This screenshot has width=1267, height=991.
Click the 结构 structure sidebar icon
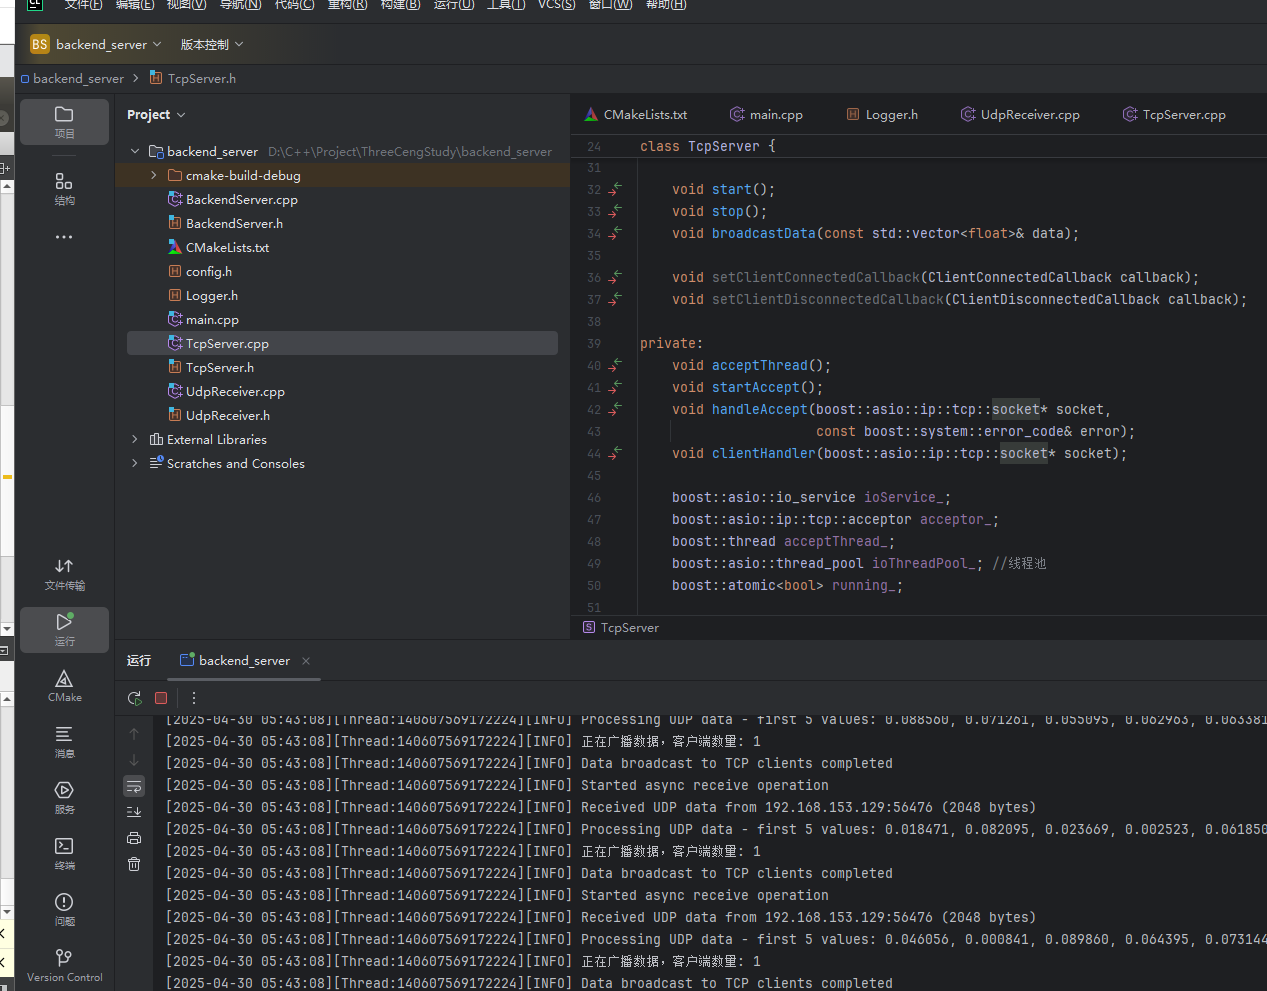coord(64,187)
